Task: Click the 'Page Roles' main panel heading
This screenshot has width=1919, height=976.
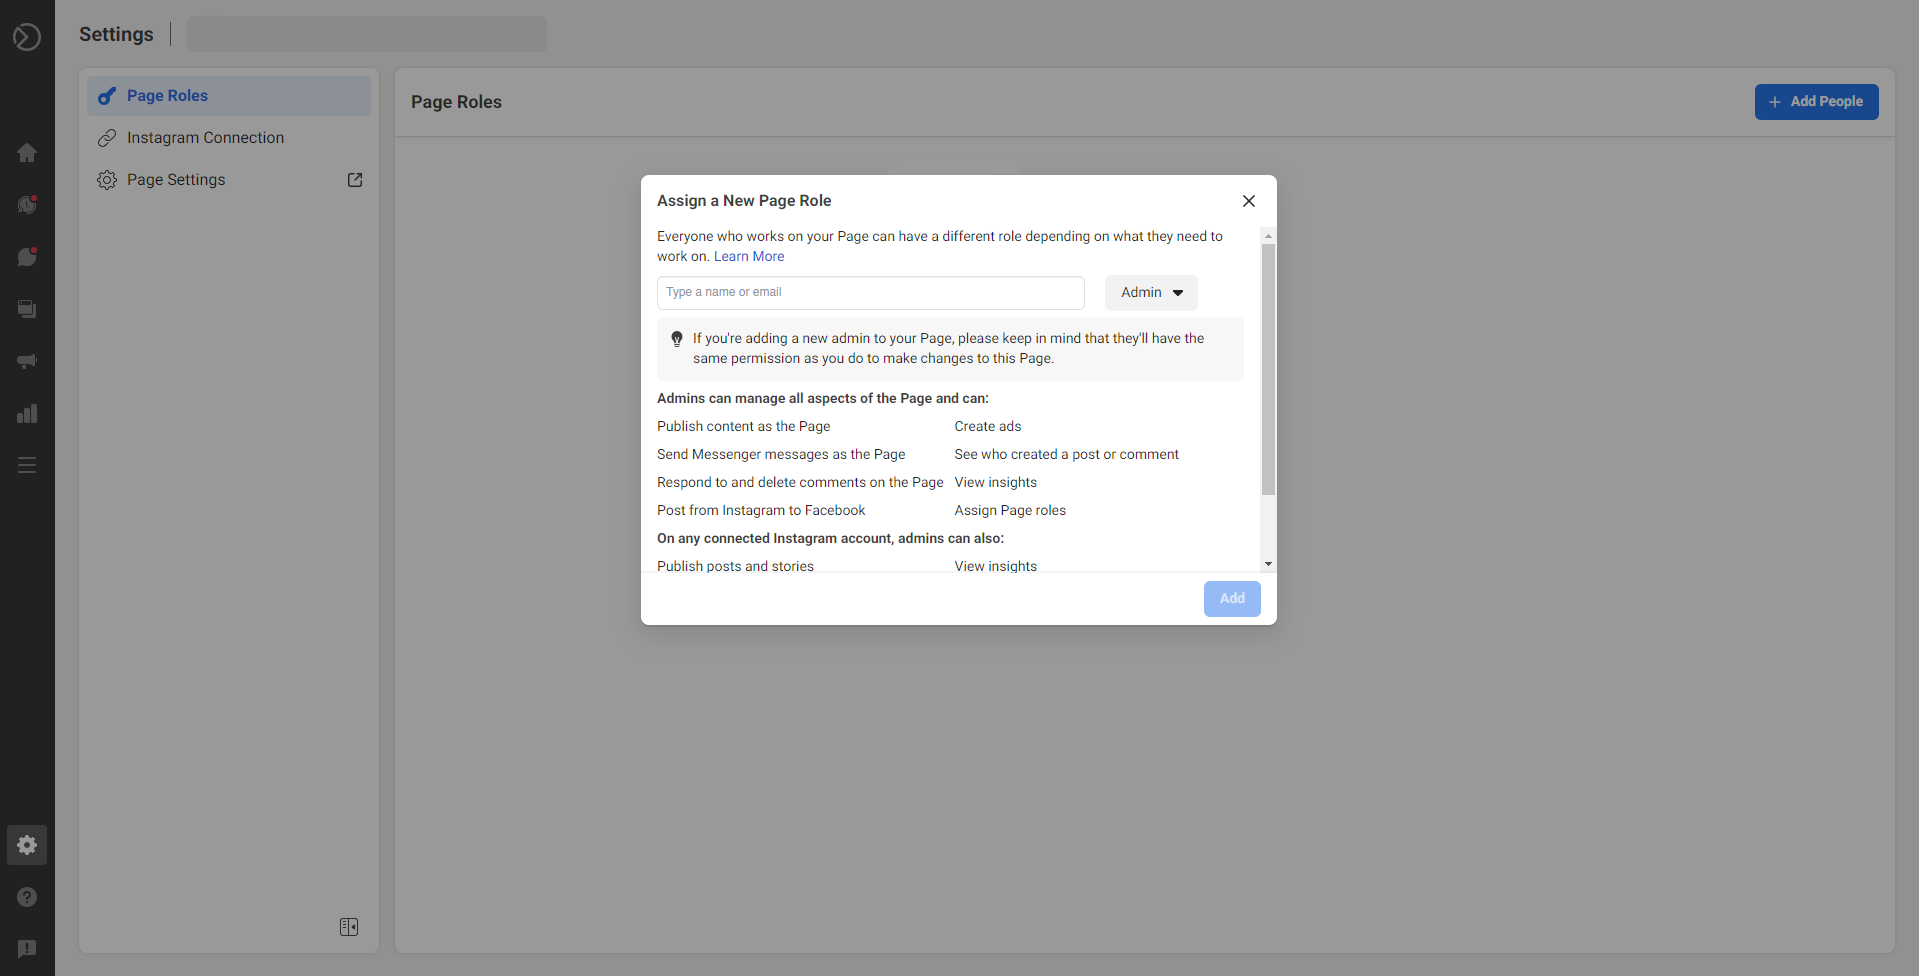Action: [456, 102]
